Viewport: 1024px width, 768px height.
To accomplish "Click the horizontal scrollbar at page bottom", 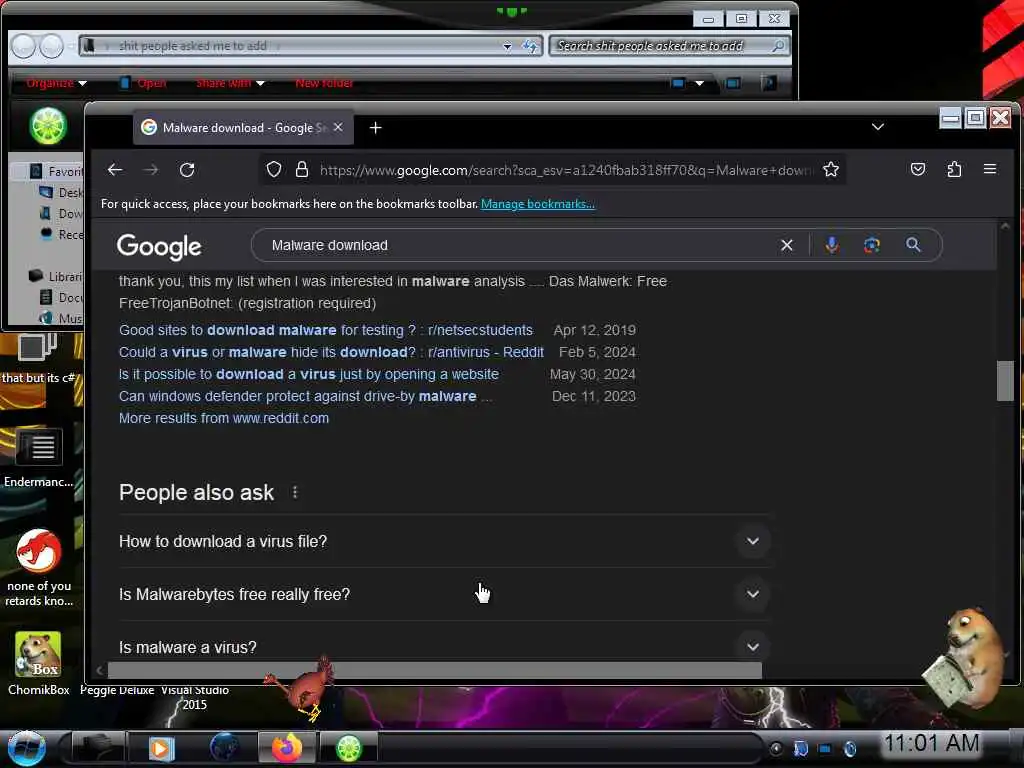I will click(x=434, y=670).
